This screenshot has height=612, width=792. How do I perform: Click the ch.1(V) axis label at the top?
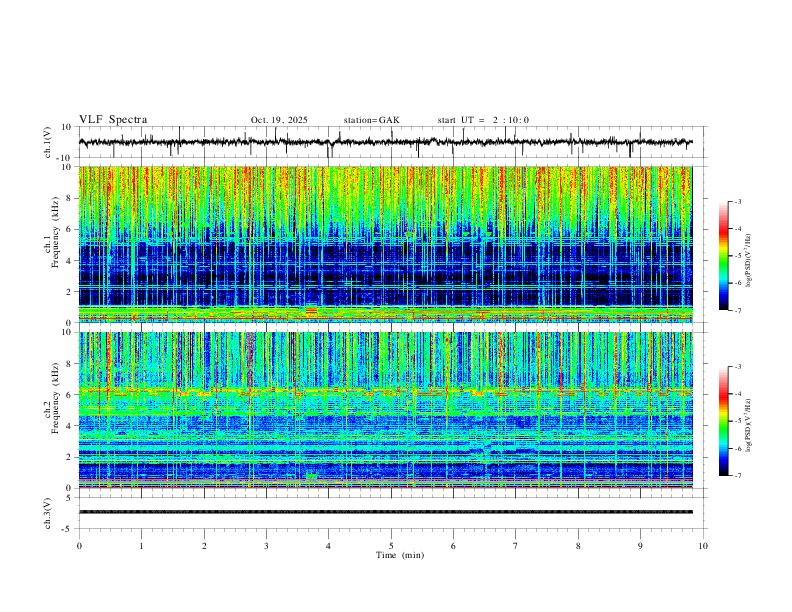tap(48, 142)
